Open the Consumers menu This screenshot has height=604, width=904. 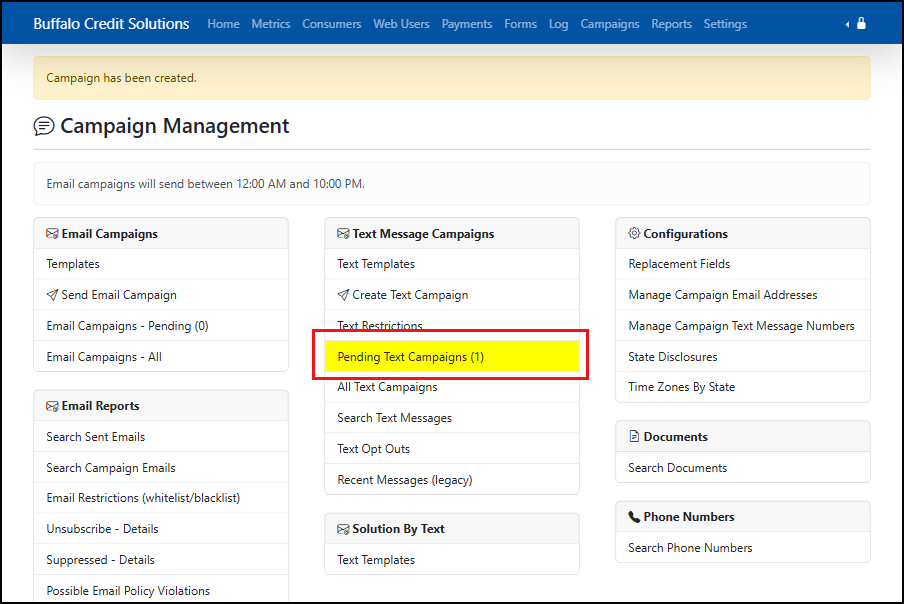[332, 24]
